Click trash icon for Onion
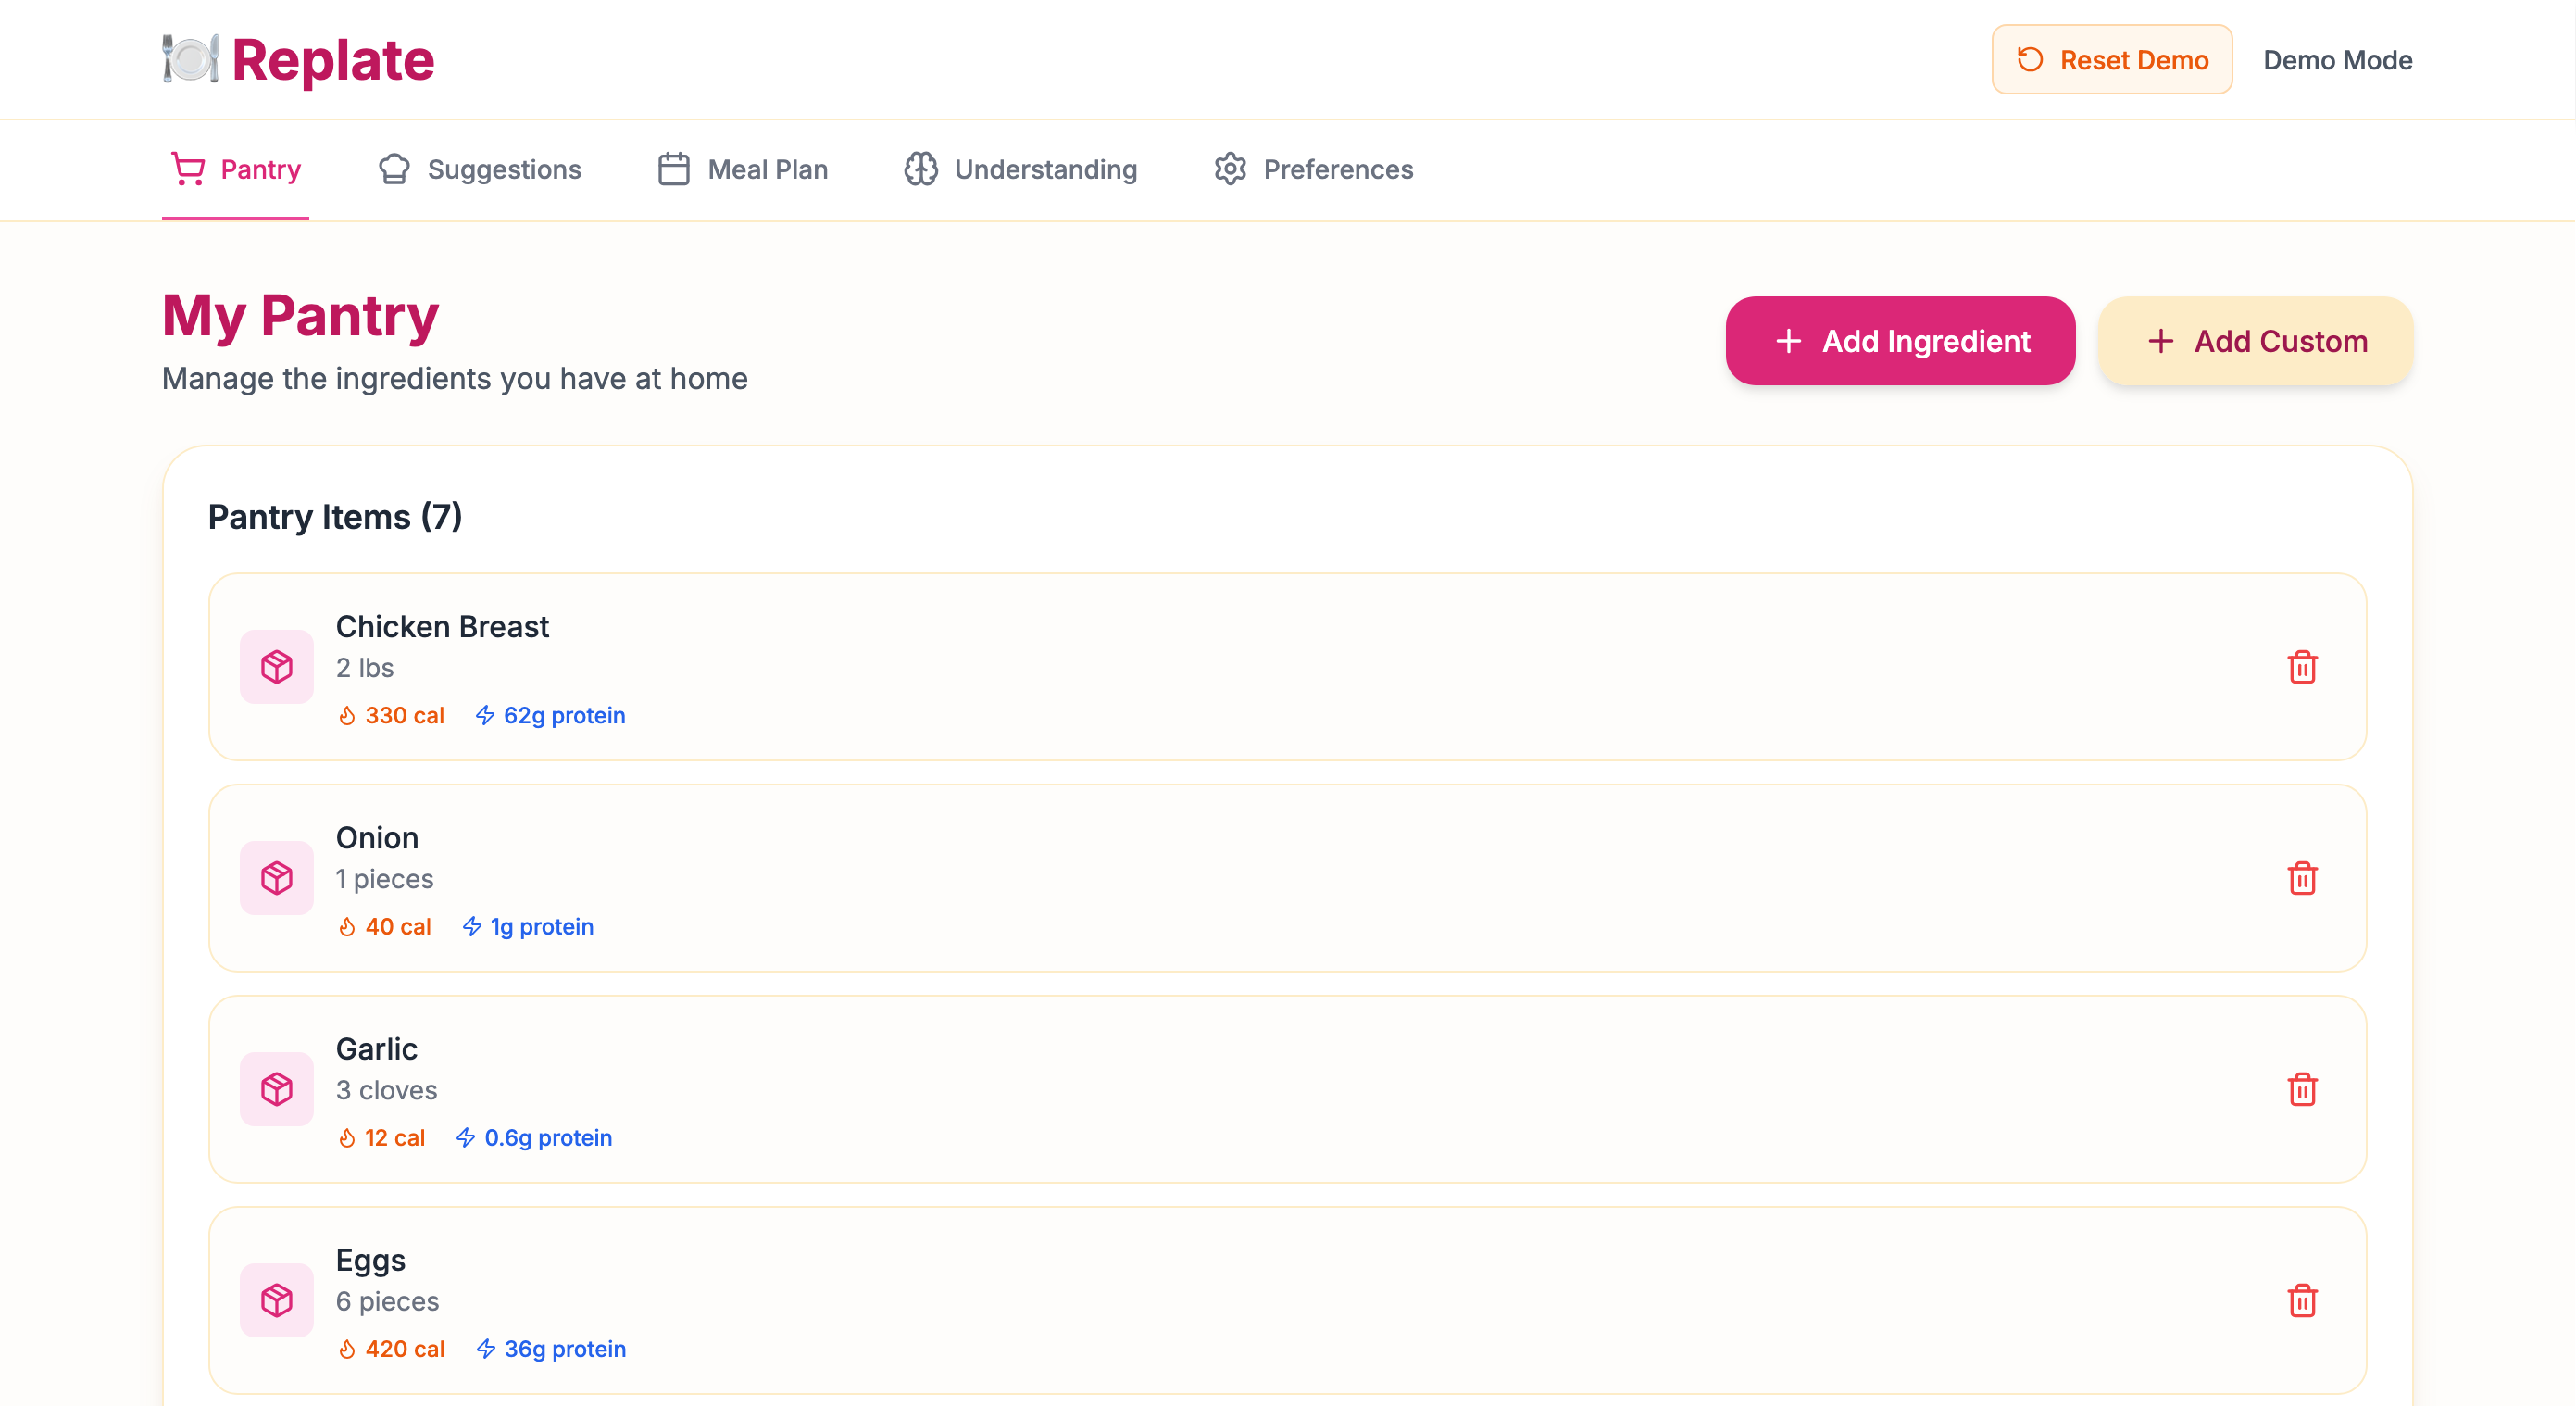Screen dimensions: 2576x1406 click(x=2301, y=878)
